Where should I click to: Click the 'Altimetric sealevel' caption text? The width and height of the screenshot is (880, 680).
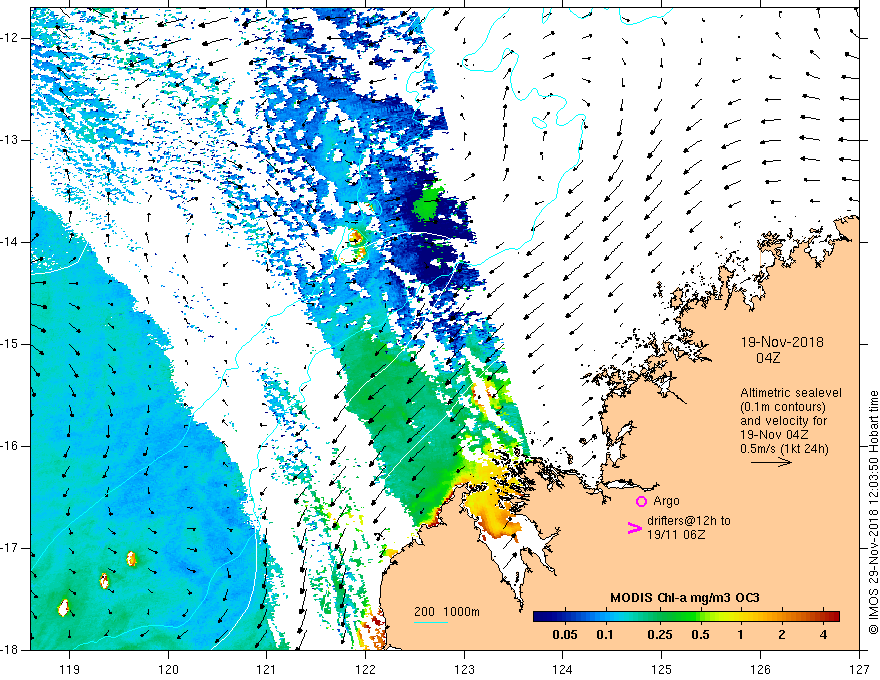tap(791, 393)
